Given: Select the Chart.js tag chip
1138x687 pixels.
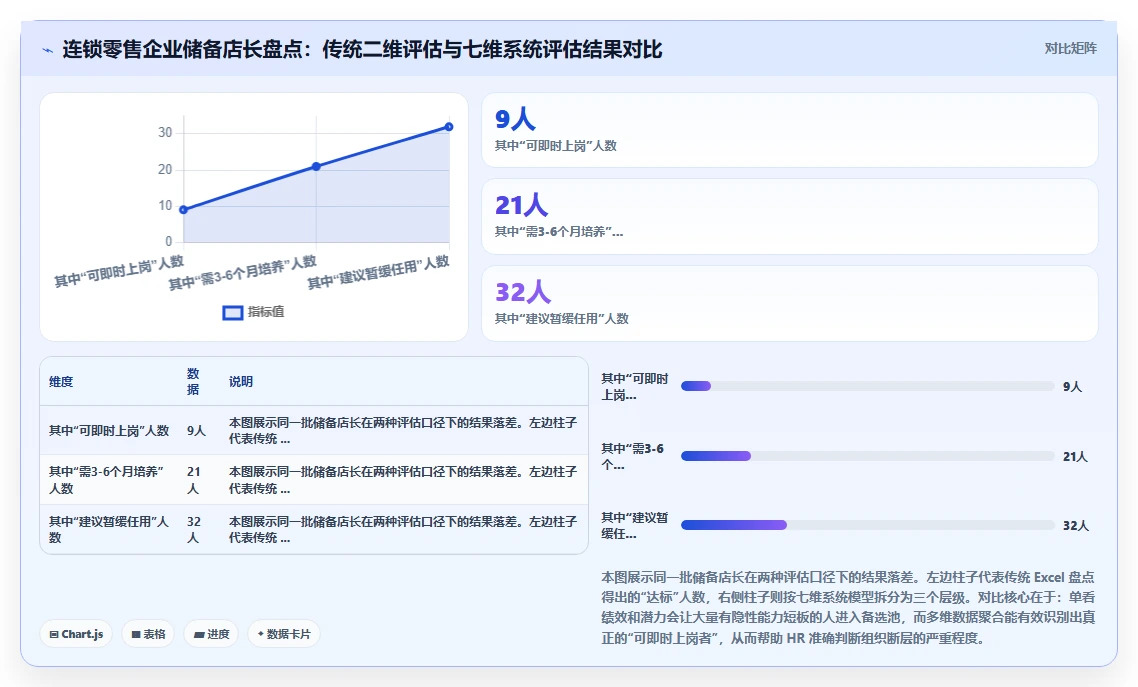Looking at the screenshot, I should pyautogui.click(x=76, y=634).
